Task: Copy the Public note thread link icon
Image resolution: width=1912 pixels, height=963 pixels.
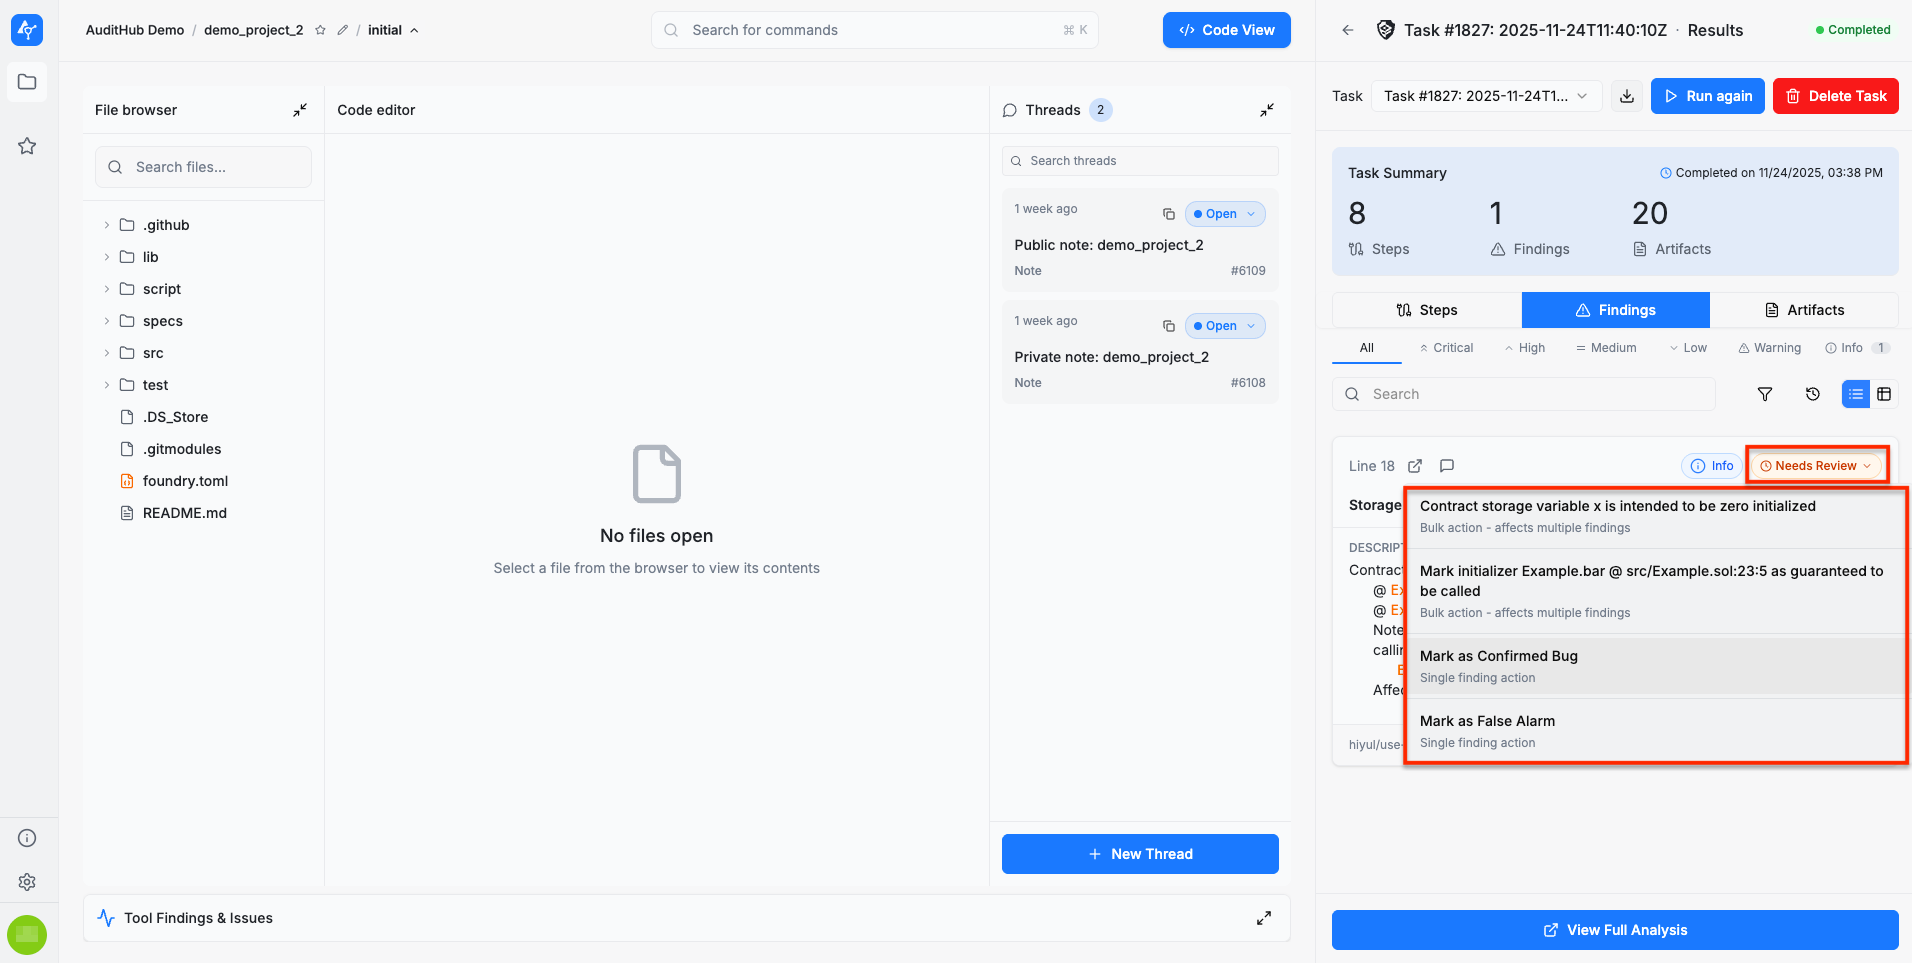Action: coord(1168,214)
